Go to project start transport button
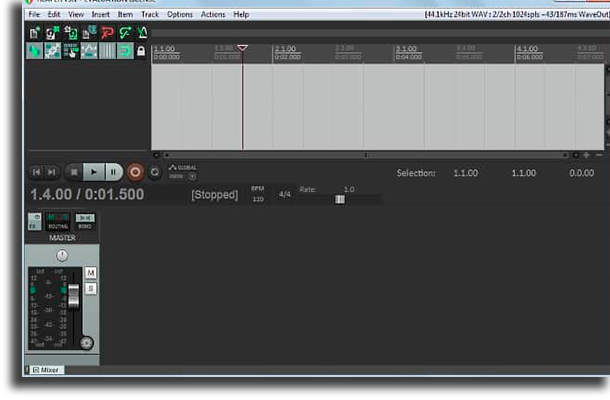 [x=37, y=172]
